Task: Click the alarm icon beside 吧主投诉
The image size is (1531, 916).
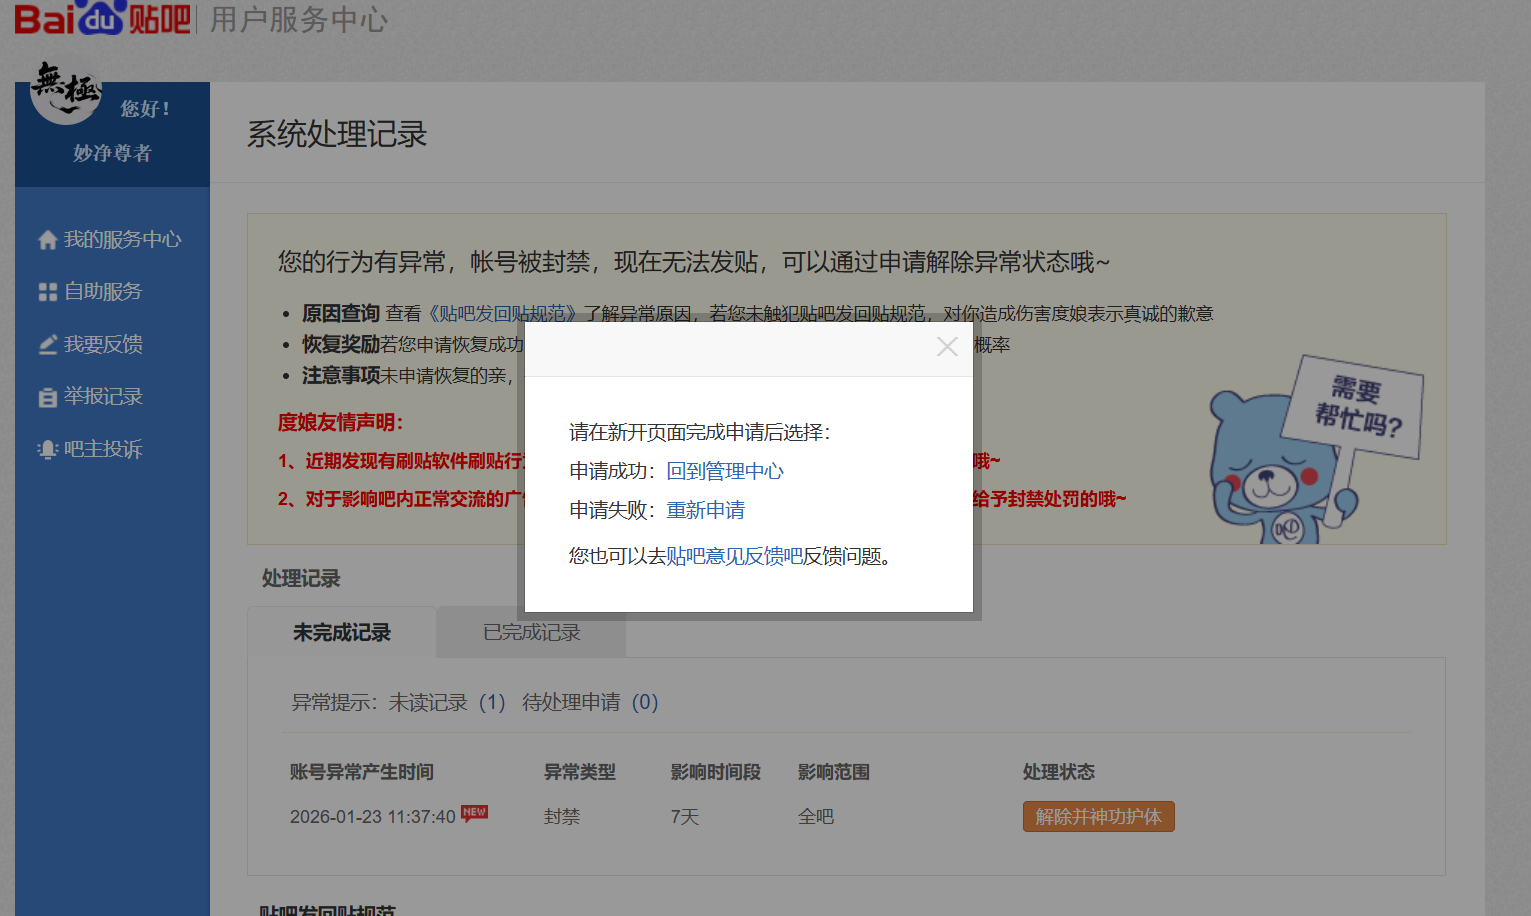Action: tap(47, 450)
